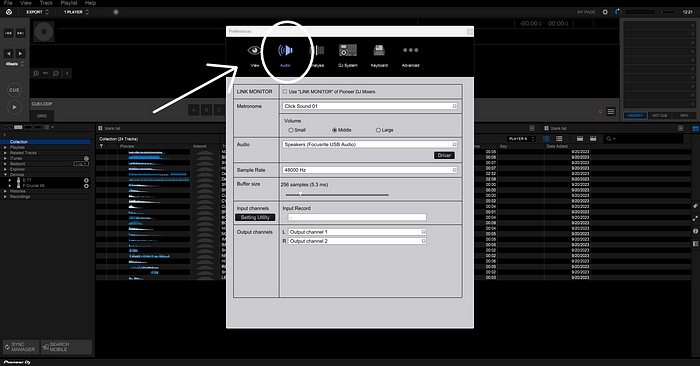Click the CUE button on the player
The image size is (700, 366).
[x=14, y=90]
